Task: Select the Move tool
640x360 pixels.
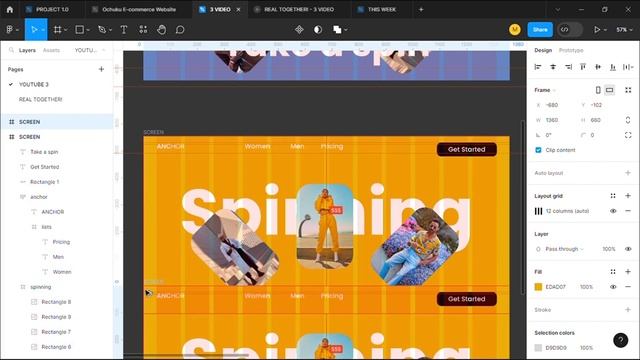Action: 34,29
